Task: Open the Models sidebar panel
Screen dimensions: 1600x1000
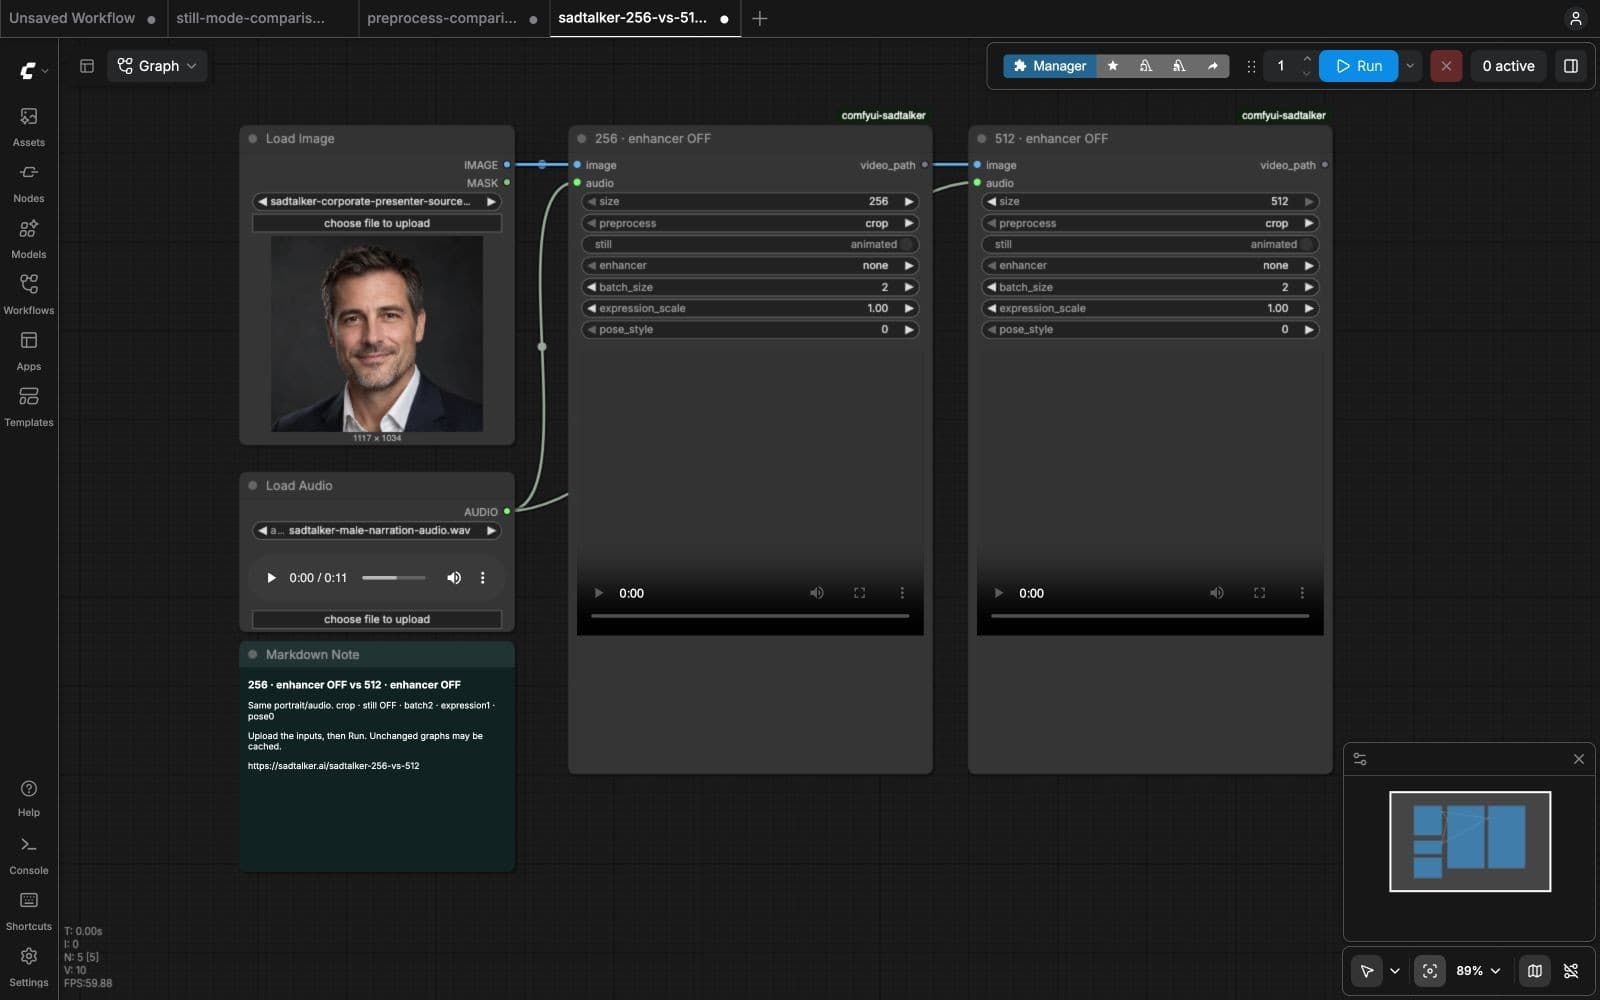Action: coord(28,239)
